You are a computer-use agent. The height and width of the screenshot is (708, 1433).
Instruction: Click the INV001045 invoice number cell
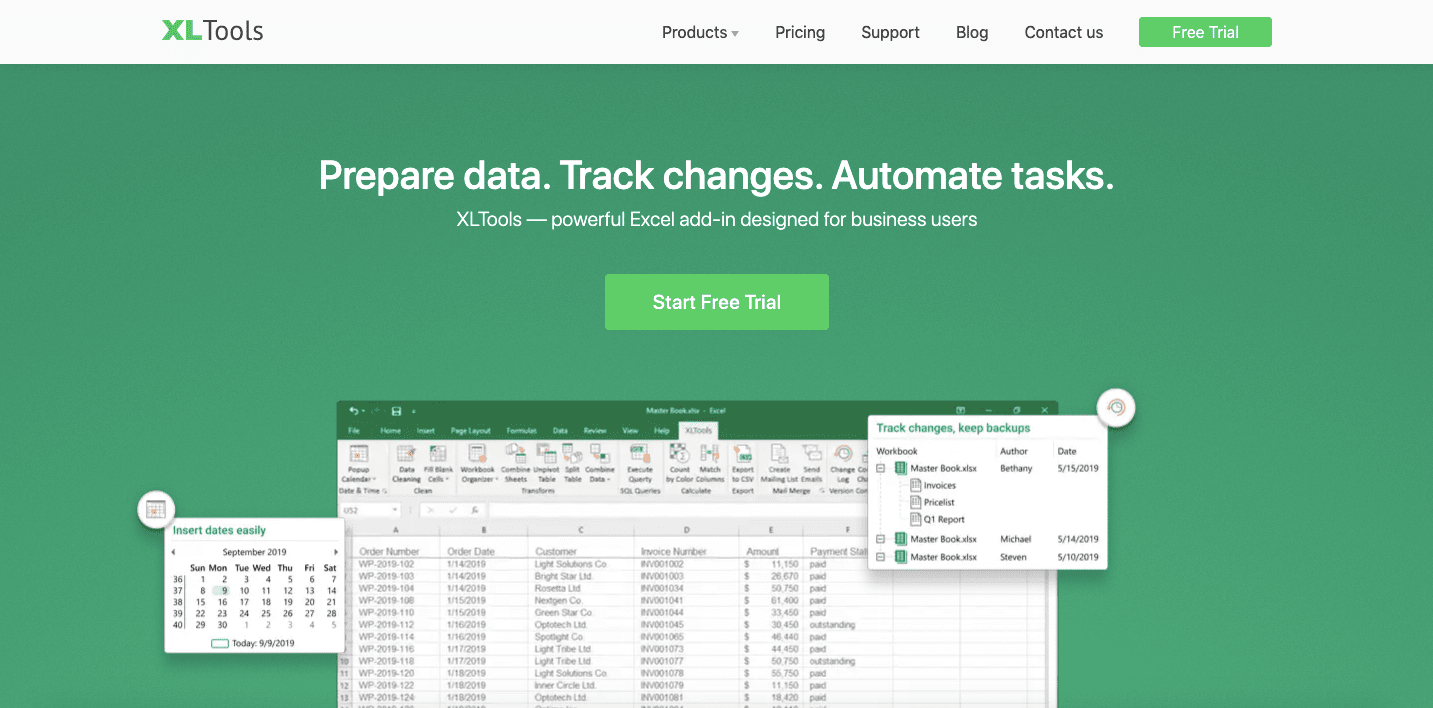point(684,625)
